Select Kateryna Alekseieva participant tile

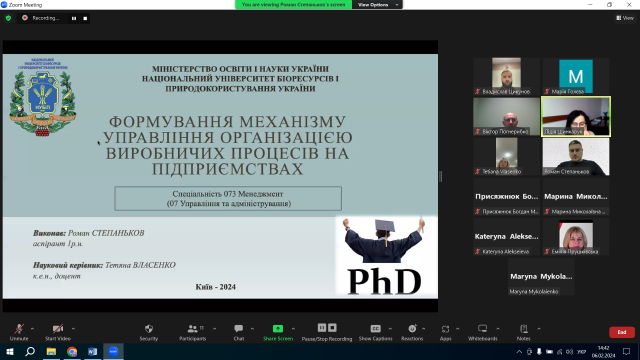pyautogui.click(x=506, y=236)
